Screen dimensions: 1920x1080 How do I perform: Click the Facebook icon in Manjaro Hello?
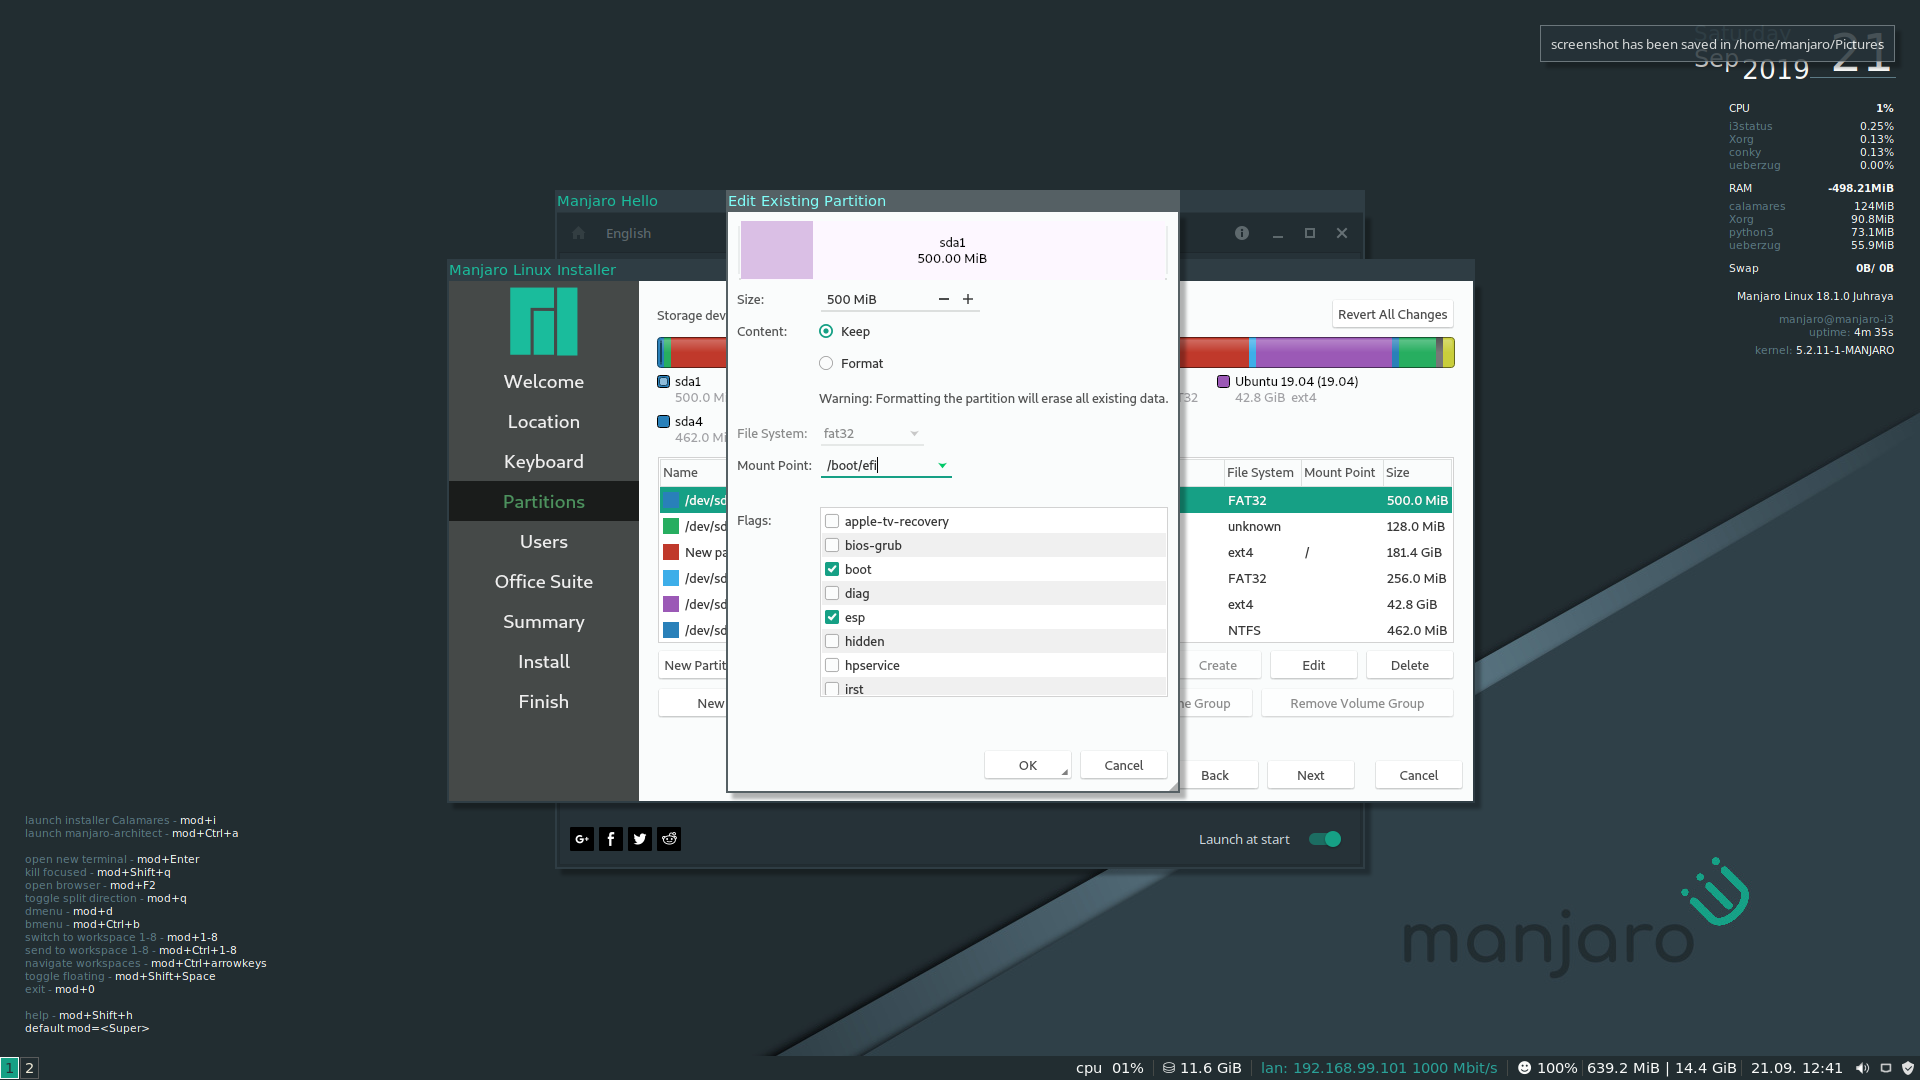pos(610,839)
